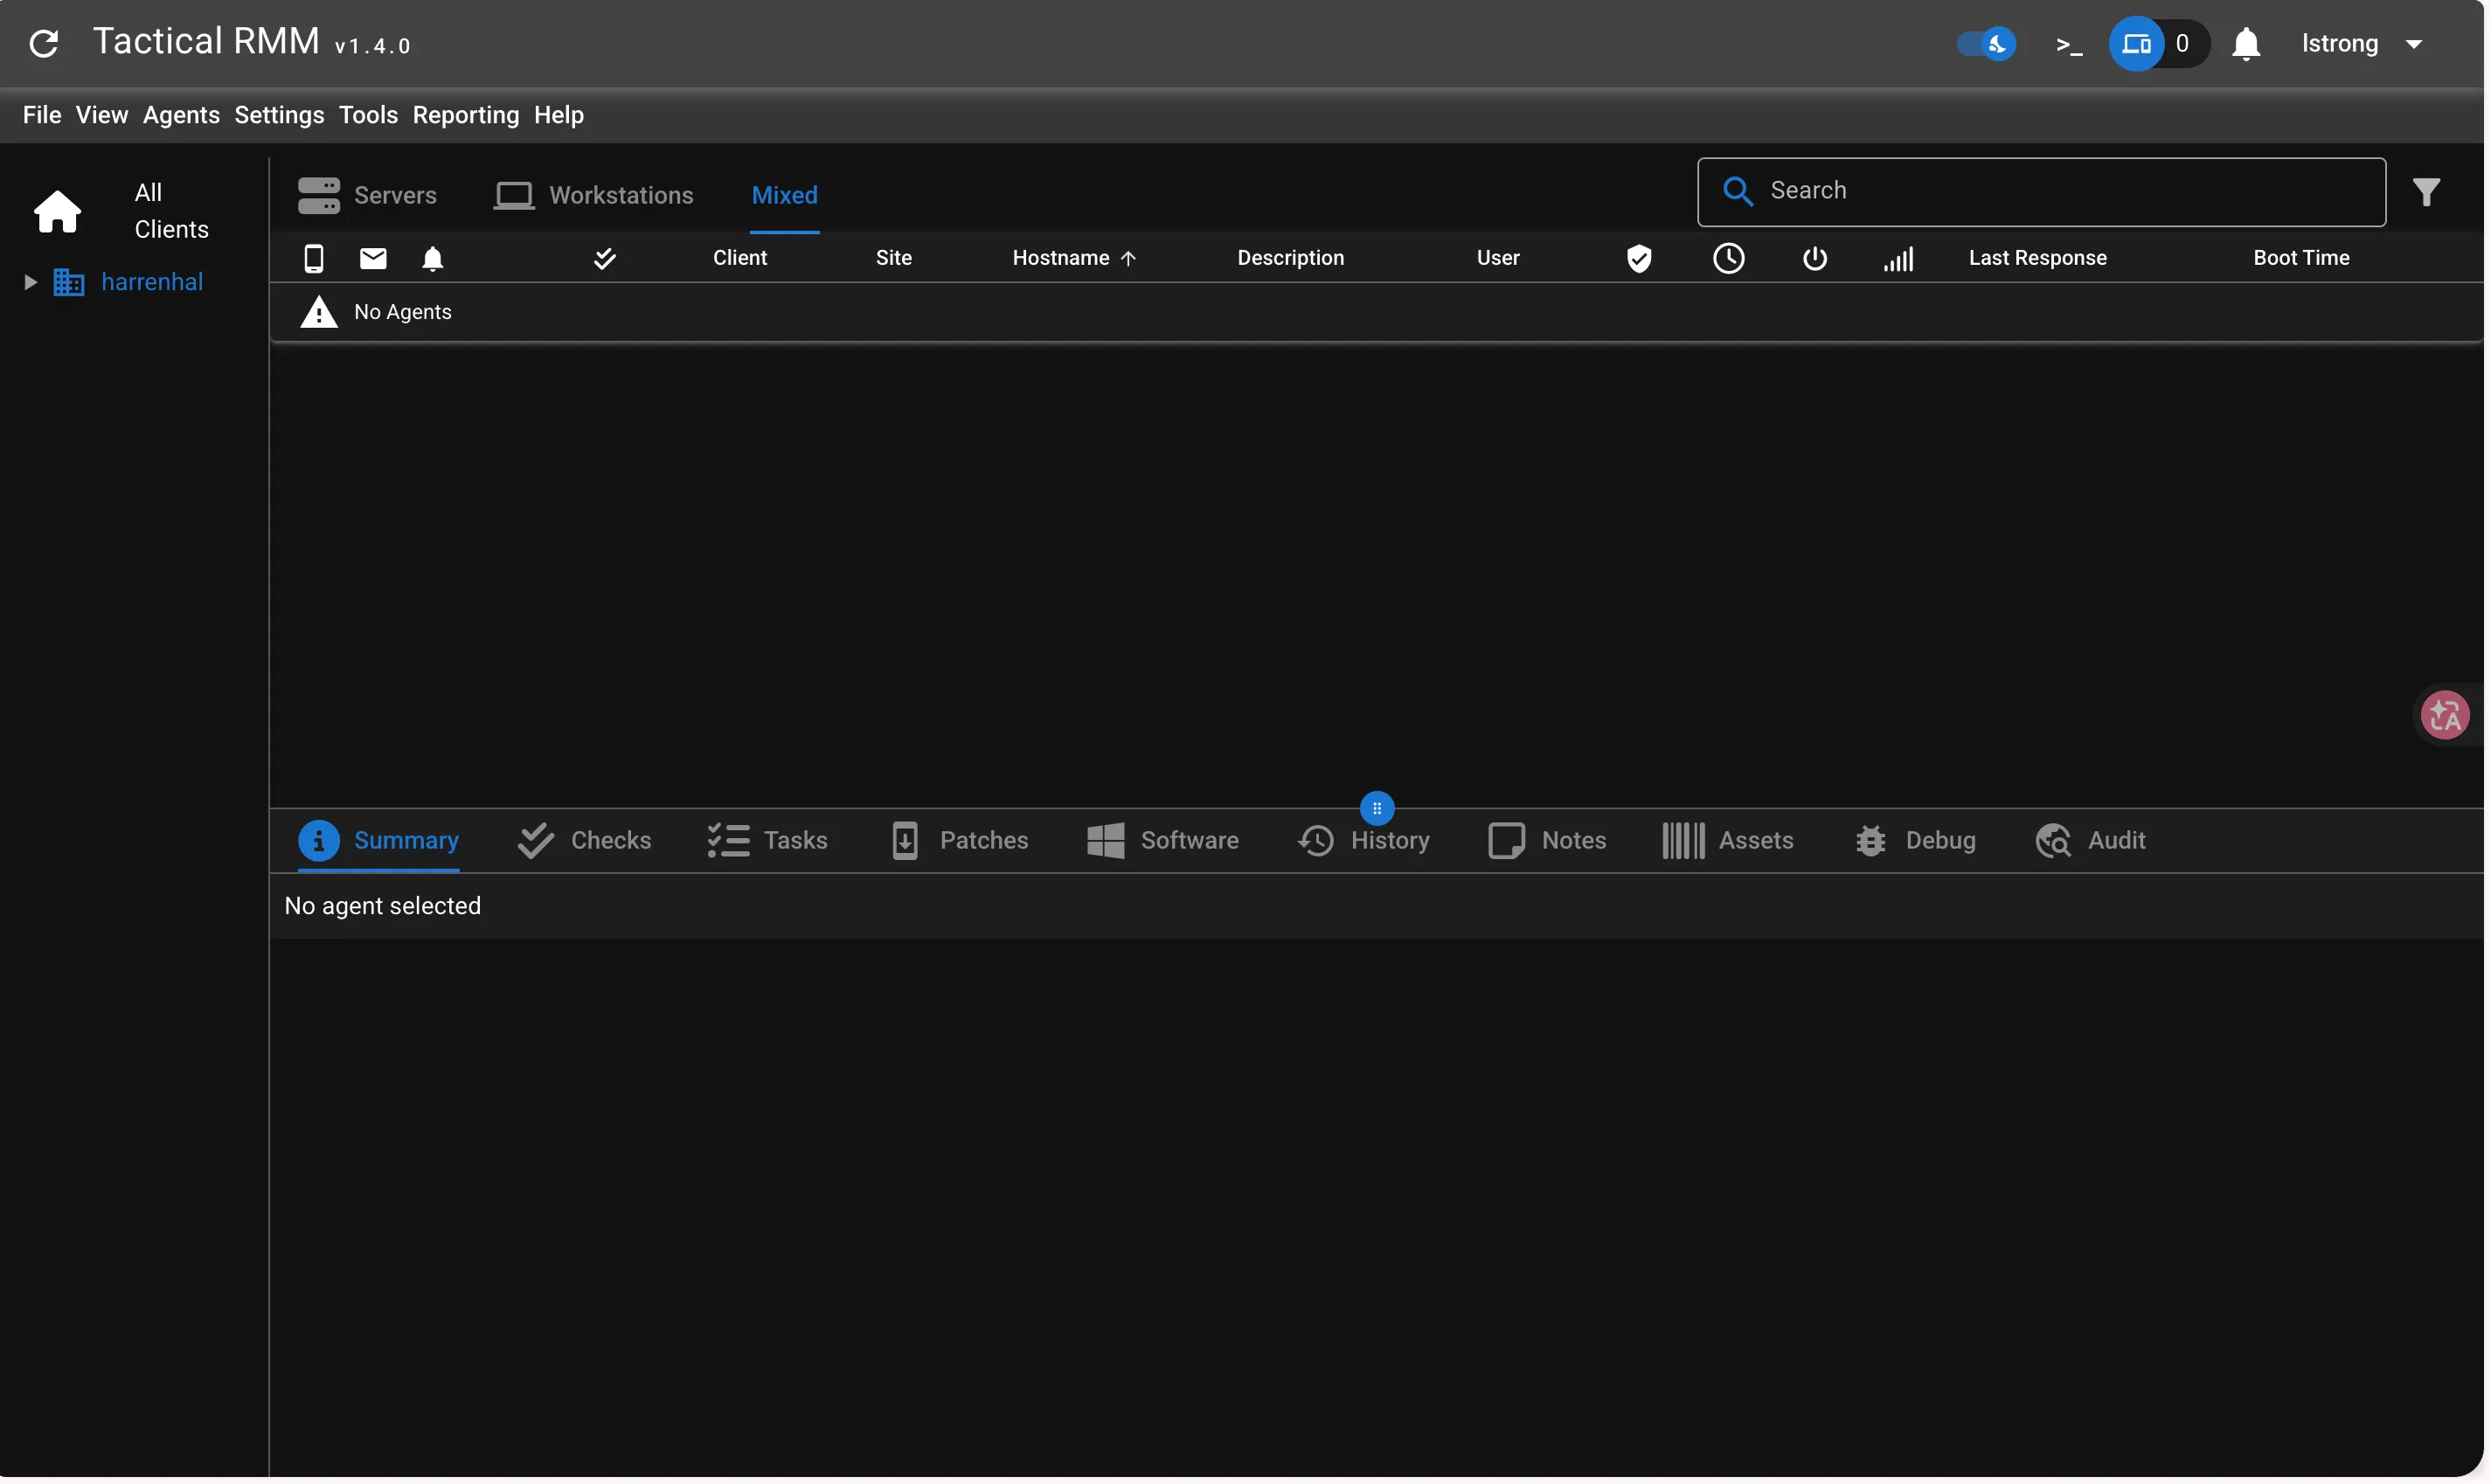Click the blue panel splitter handle
Image resolution: width=2491 pixels, height=1484 pixels.
click(x=1378, y=809)
